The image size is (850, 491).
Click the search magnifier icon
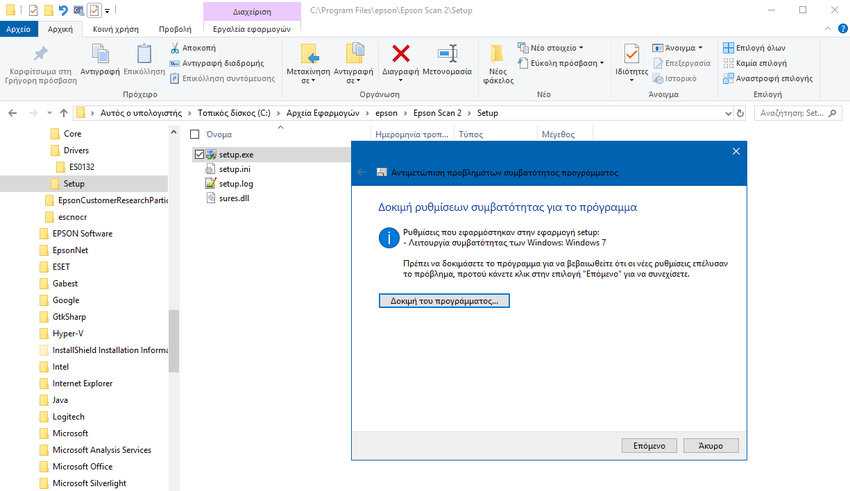[833, 113]
